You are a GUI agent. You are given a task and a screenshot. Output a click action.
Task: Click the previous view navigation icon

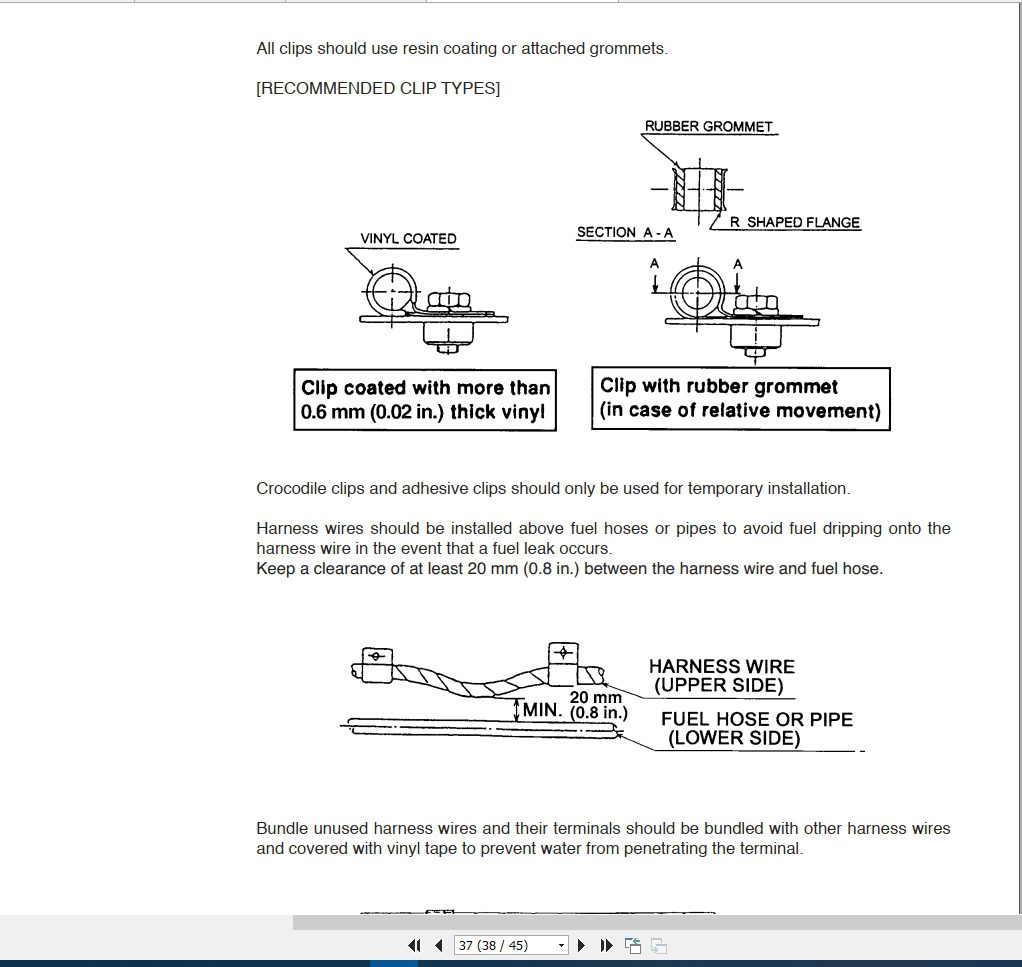[x=632, y=945]
